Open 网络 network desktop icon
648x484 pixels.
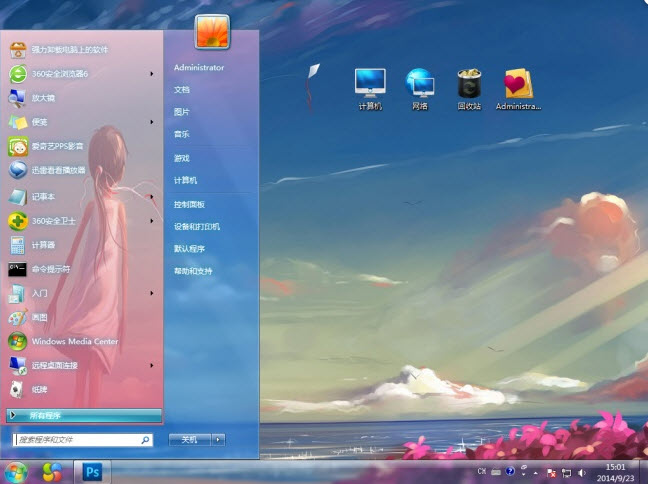tap(419, 89)
